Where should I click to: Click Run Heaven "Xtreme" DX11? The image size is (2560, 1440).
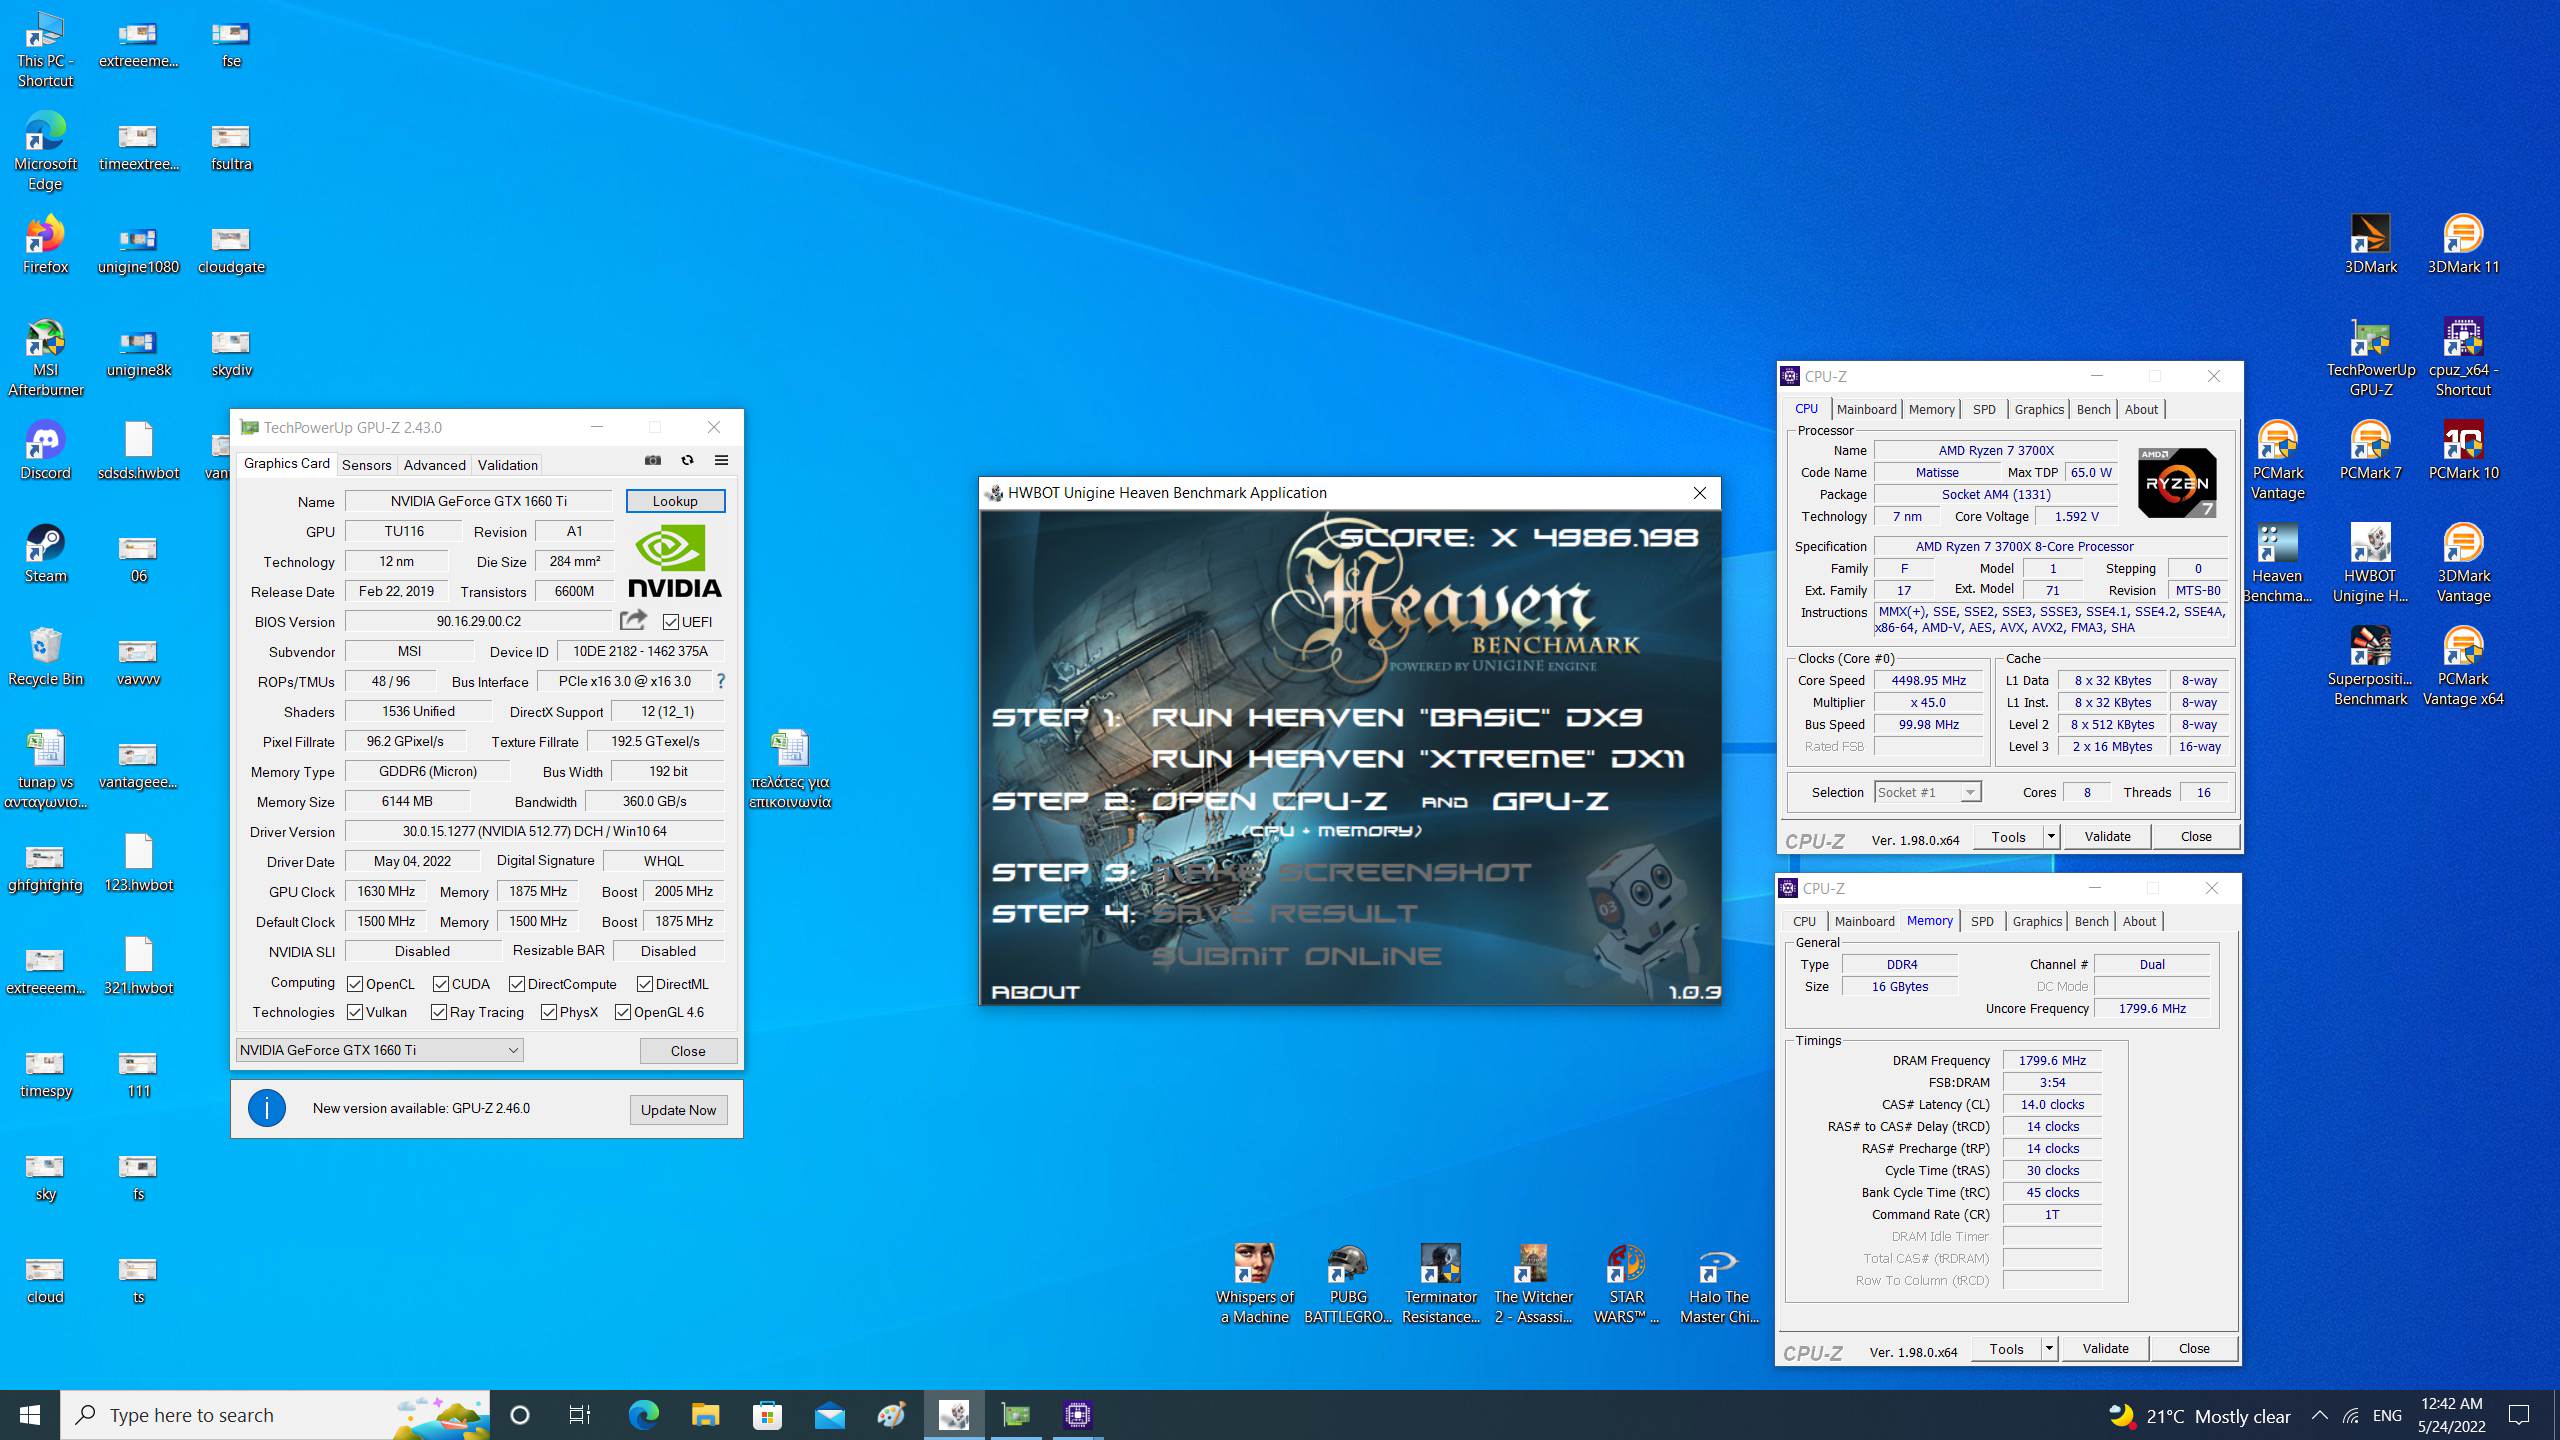[1418, 758]
